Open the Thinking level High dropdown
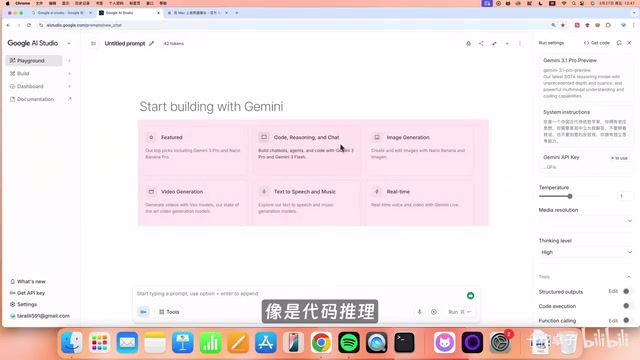640x360 pixels. coord(586,252)
